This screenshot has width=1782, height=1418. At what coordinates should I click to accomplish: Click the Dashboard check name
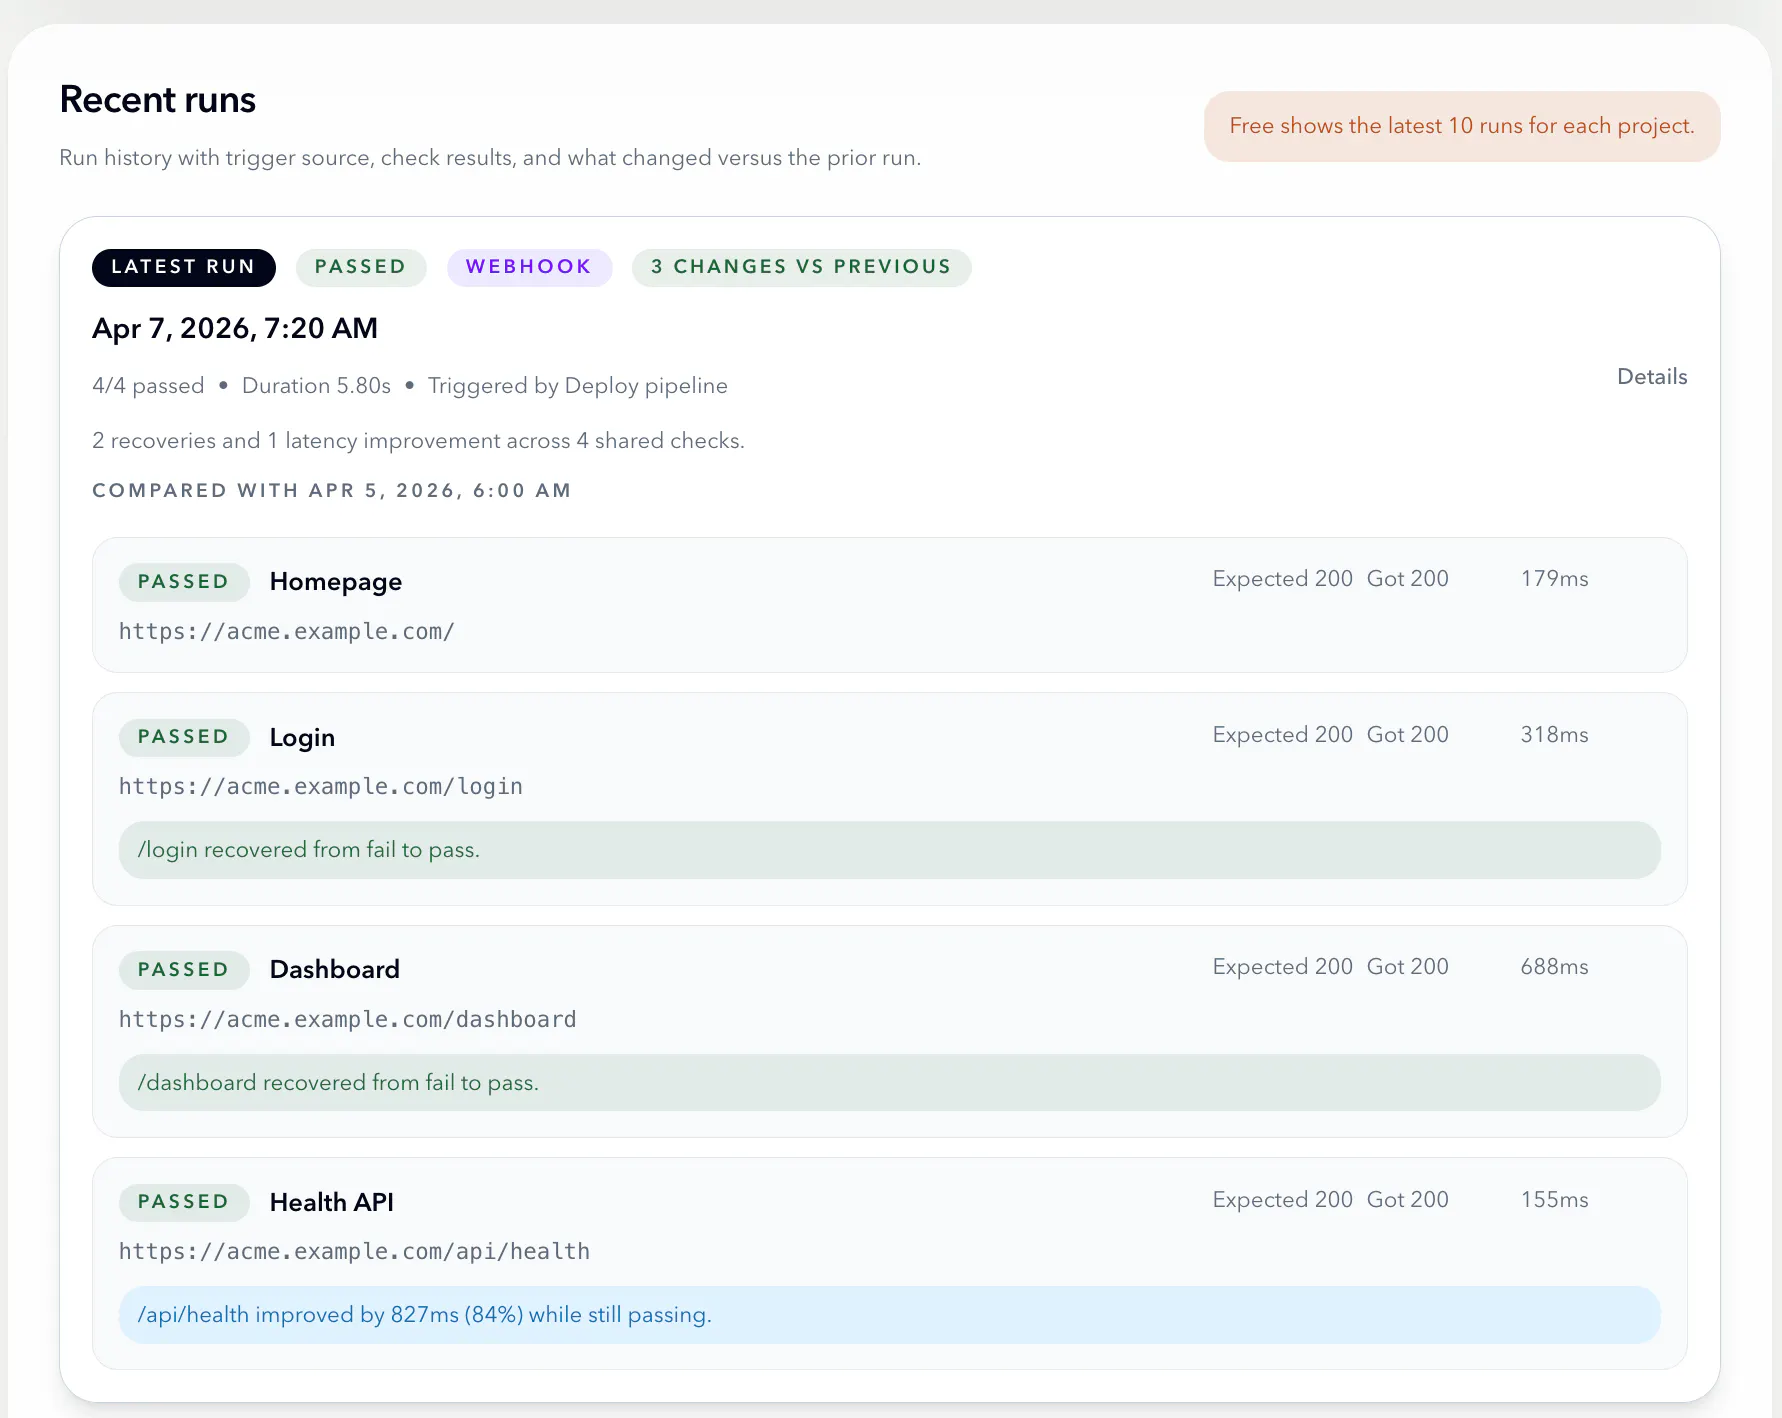pos(335,969)
